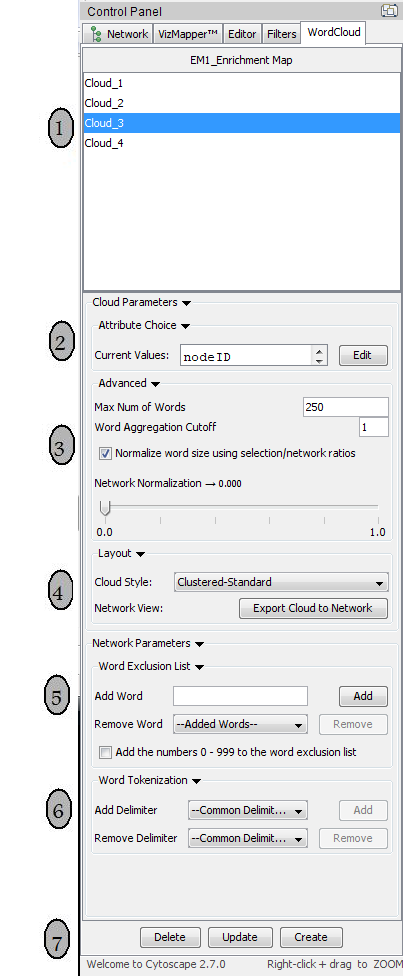Collapse the Word Tokenization section
The width and height of the screenshot is (403, 976).
(196, 781)
